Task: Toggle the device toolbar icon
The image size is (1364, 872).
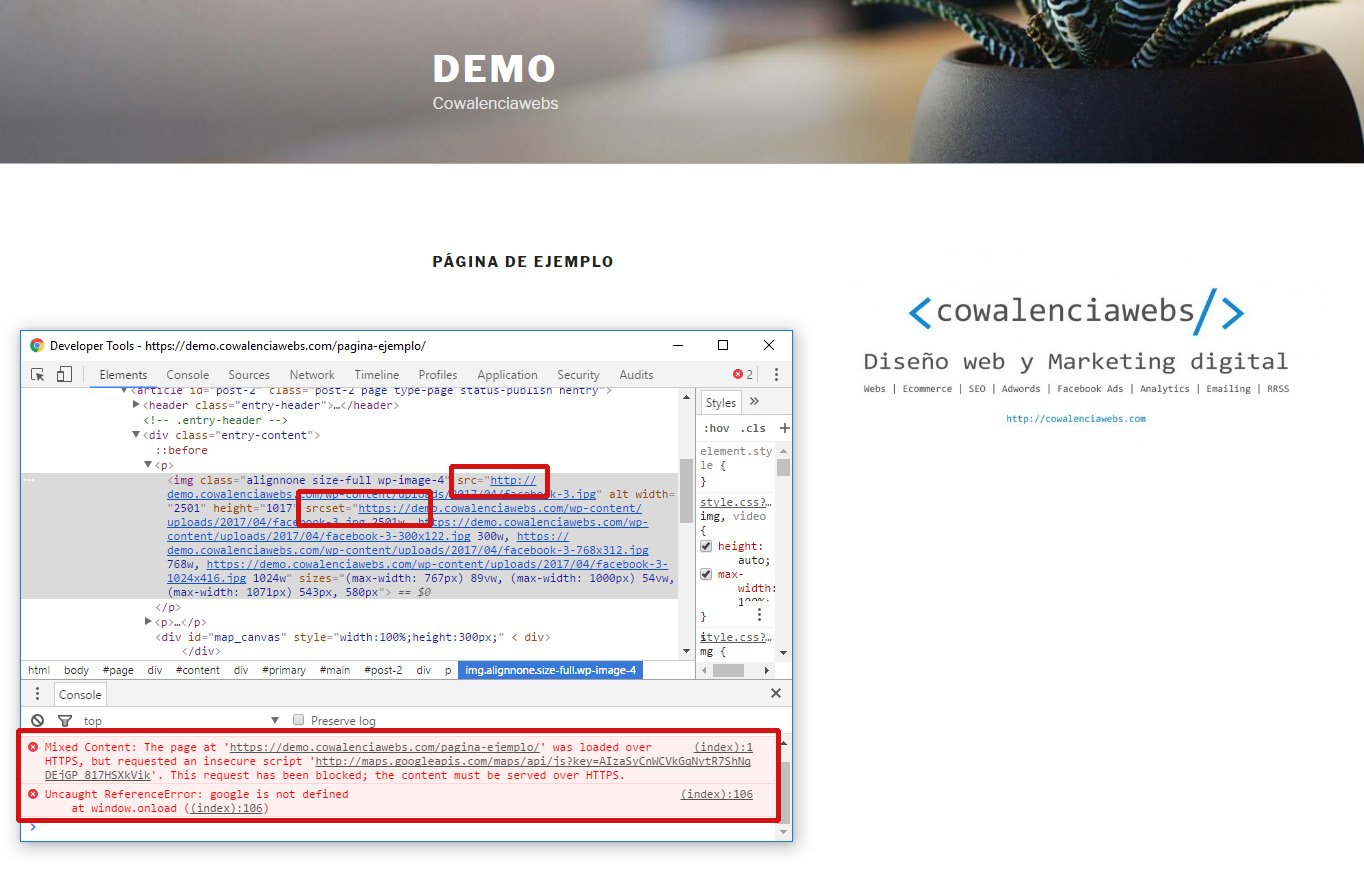Action: coord(64,375)
